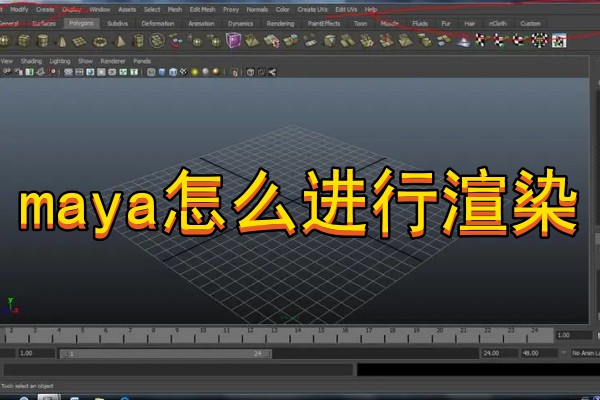Open the Show panel menu
The image size is (600, 400).
click(x=85, y=61)
